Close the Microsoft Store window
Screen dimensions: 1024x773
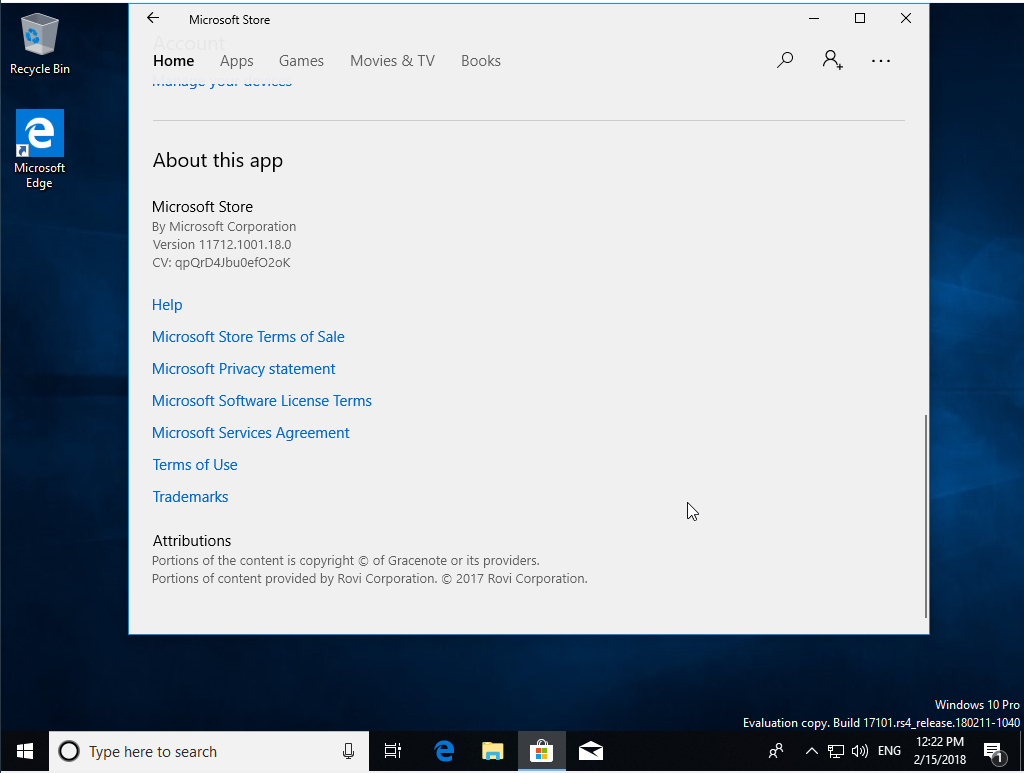tap(905, 18)
